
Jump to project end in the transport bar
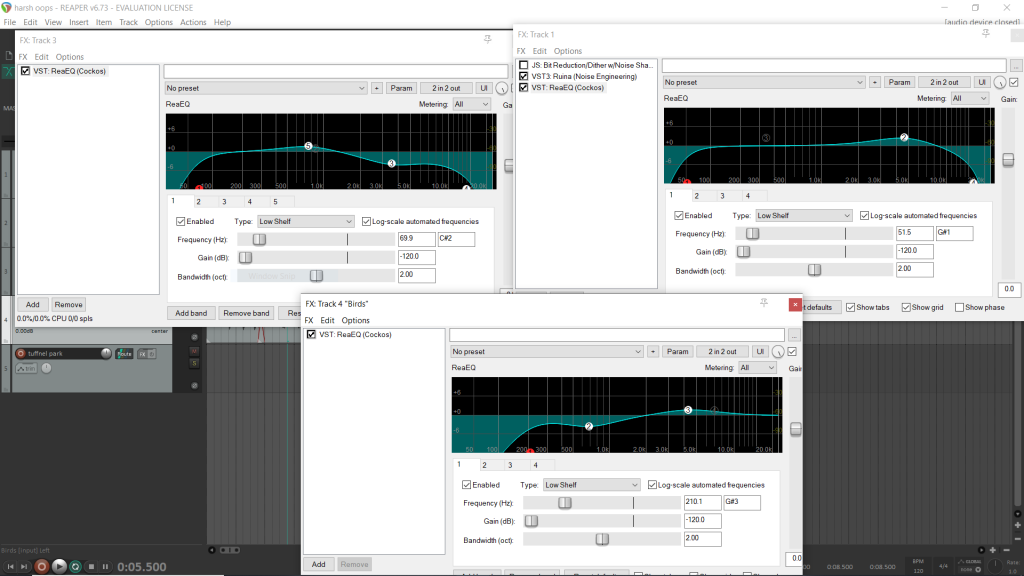click(x=24, y=566)
